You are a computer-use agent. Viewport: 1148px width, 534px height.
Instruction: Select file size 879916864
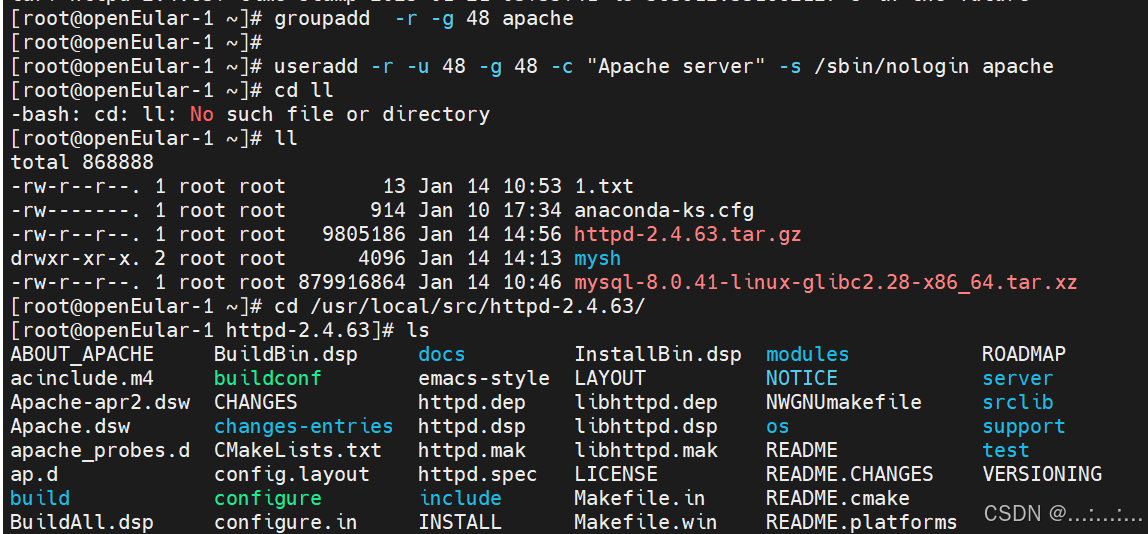[351, 282]
